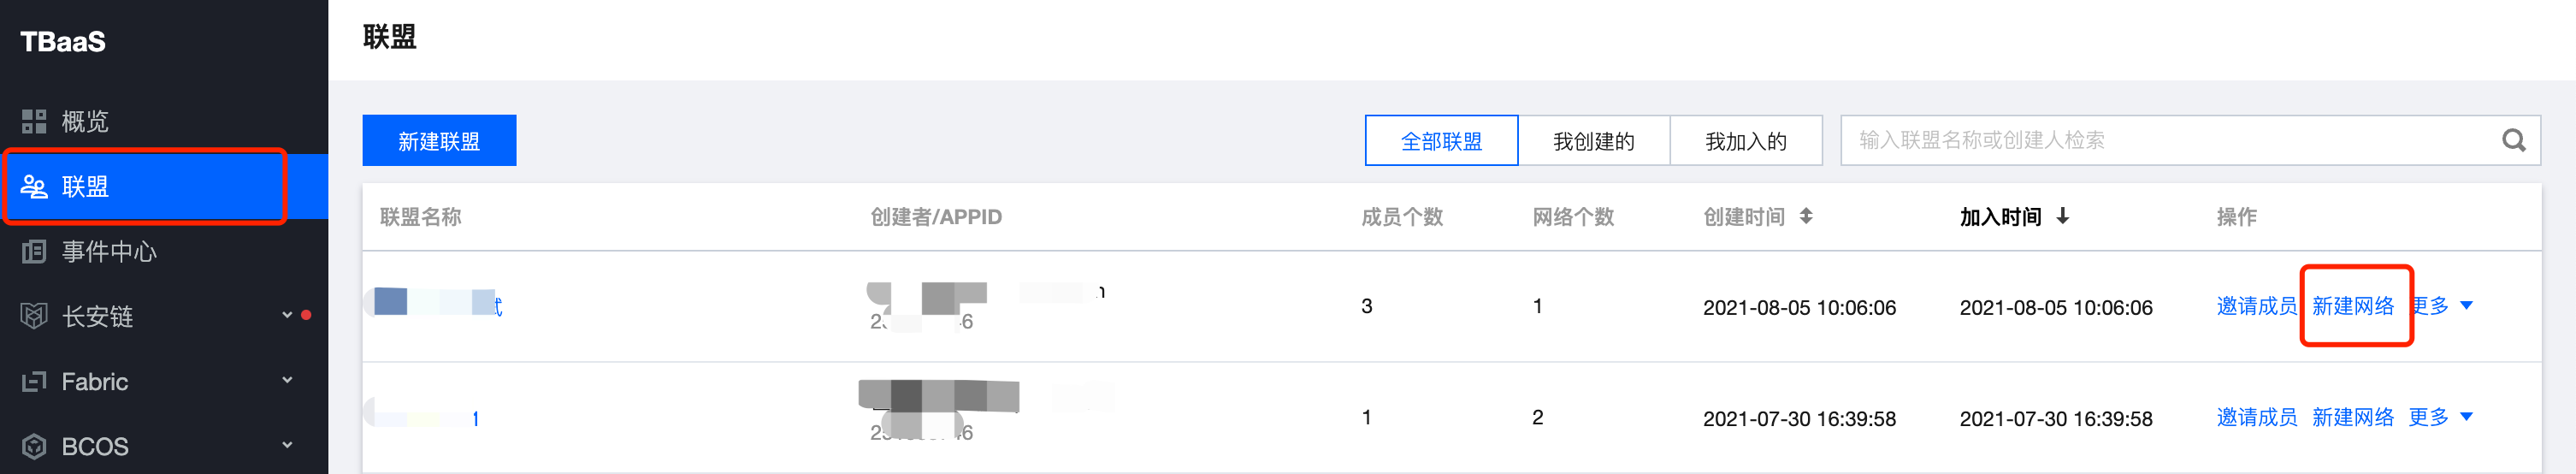Click the 事件中心 icon in sidebar
2576x474 pixels.
[34, 252]
